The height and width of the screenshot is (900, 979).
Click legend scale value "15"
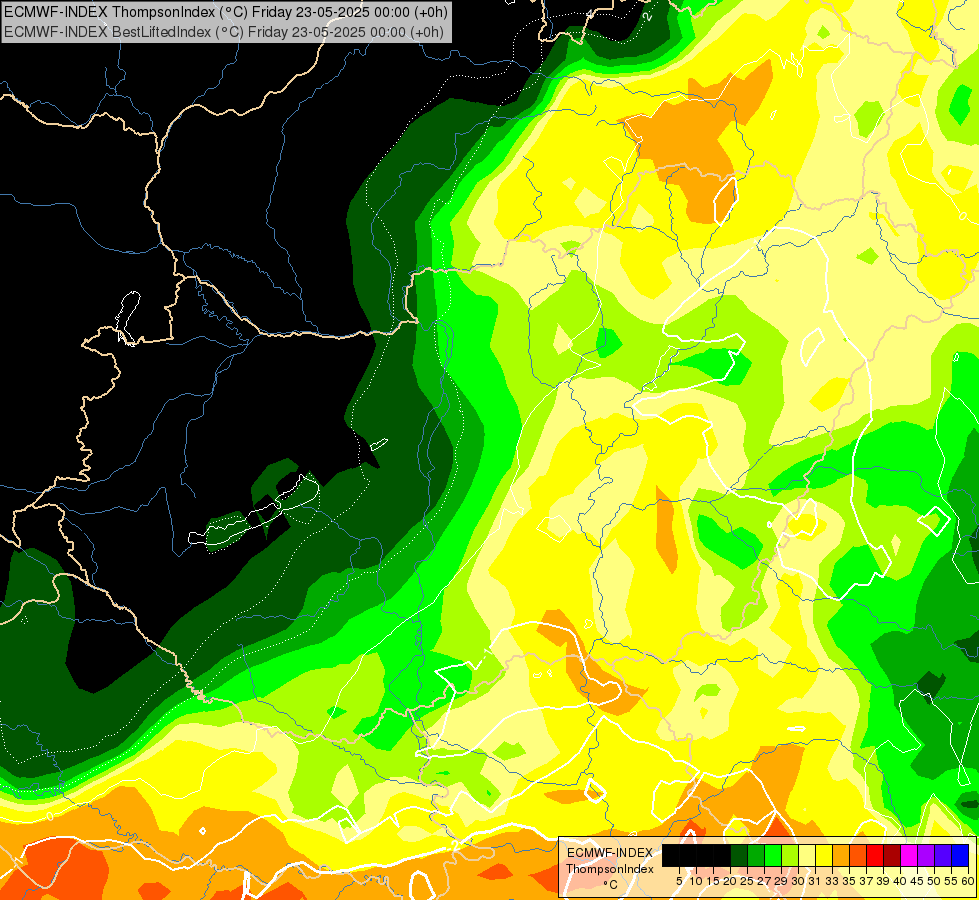713,881
